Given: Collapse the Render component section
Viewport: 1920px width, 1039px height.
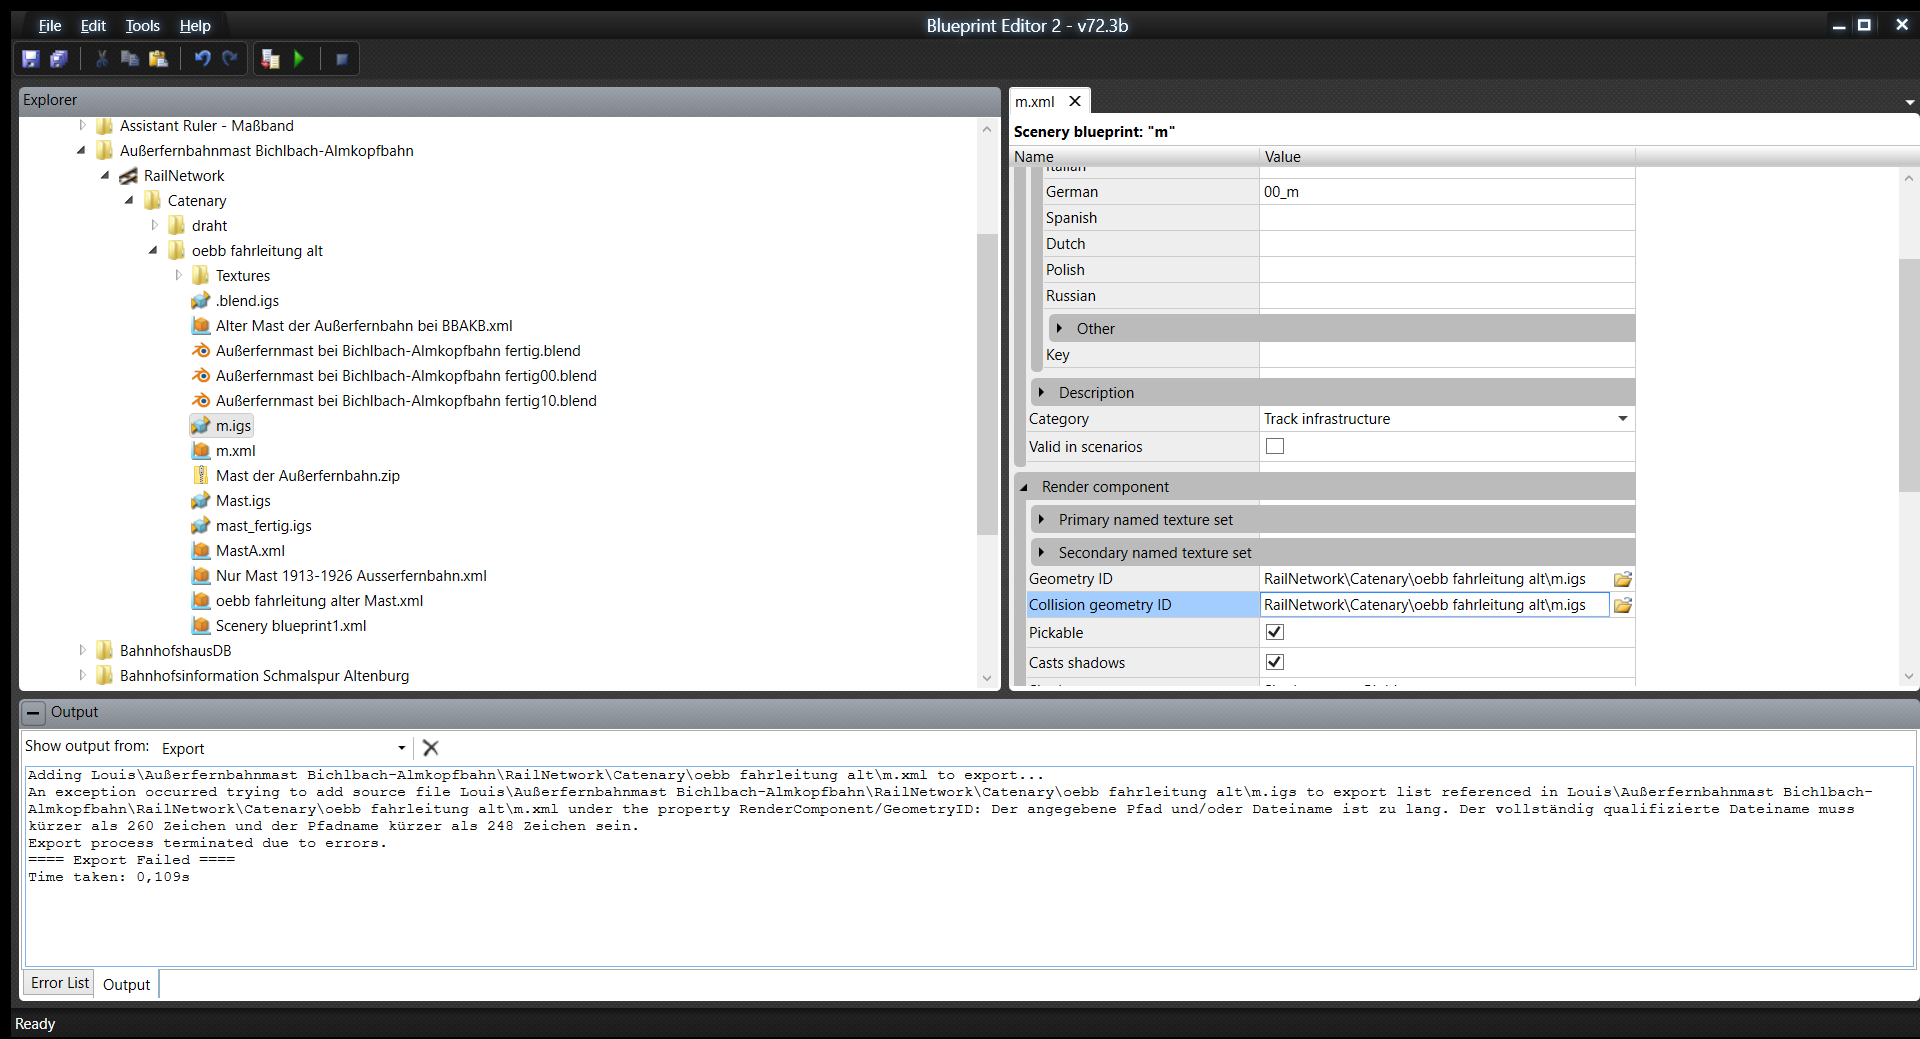Looking at the screenshot, I should click(1024, 487).
